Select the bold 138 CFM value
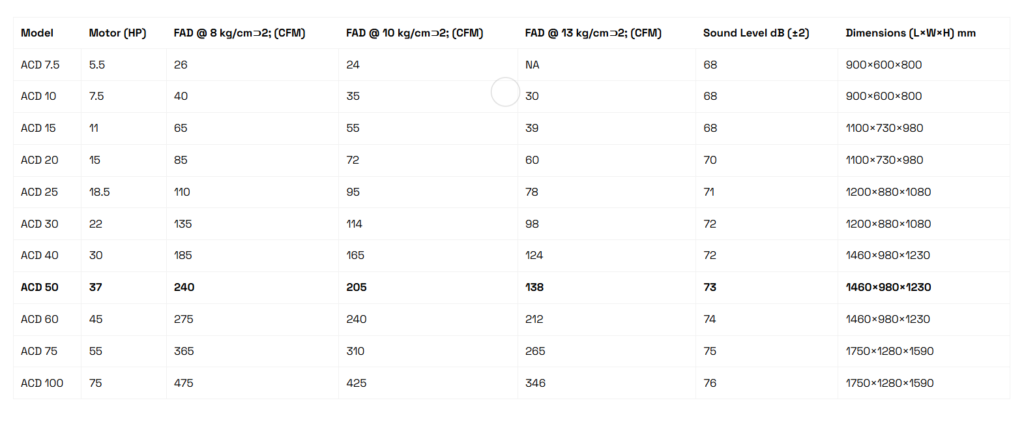The height and width of the screenshot is (424, 1024). pos(534,287)
